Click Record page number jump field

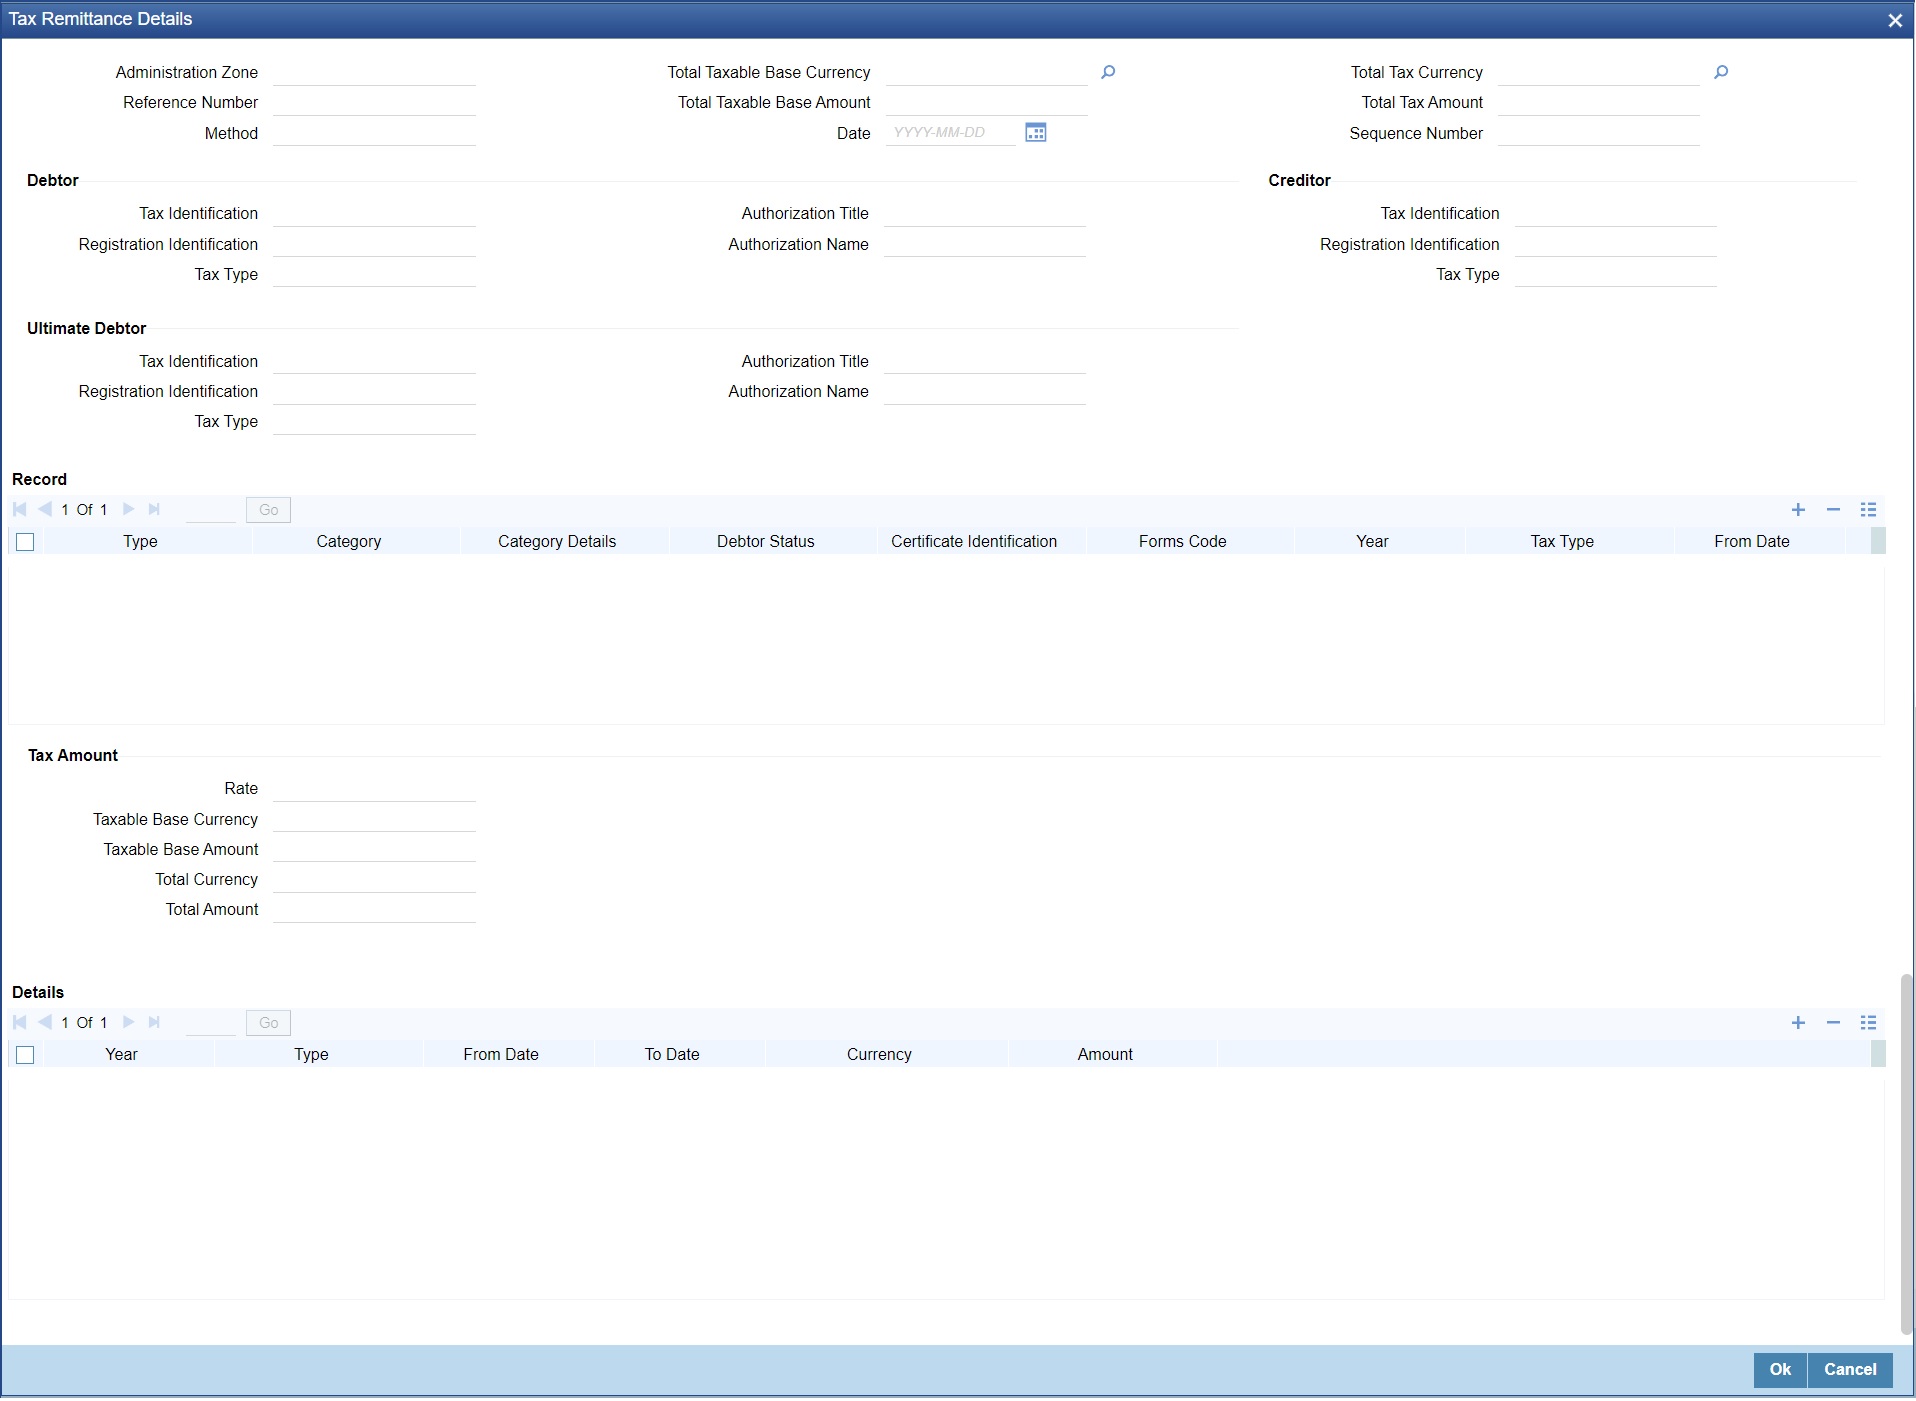(211, 510)
